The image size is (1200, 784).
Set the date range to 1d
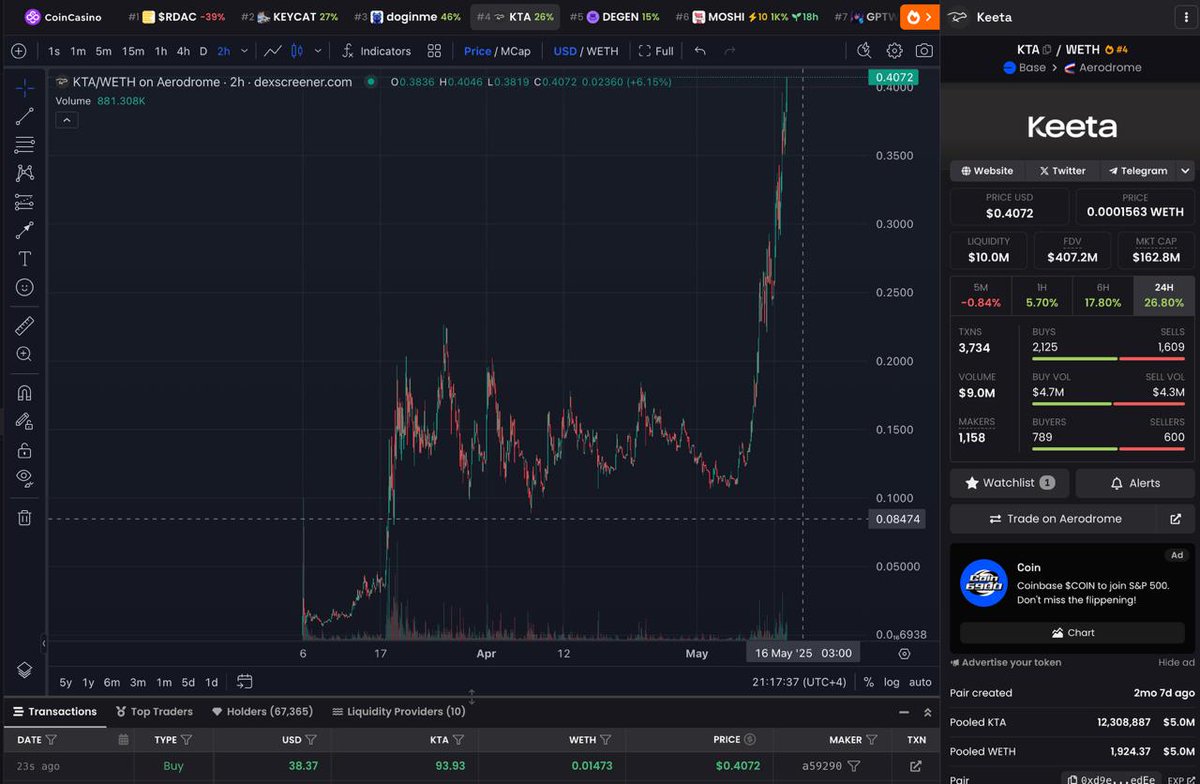[211, 682]
